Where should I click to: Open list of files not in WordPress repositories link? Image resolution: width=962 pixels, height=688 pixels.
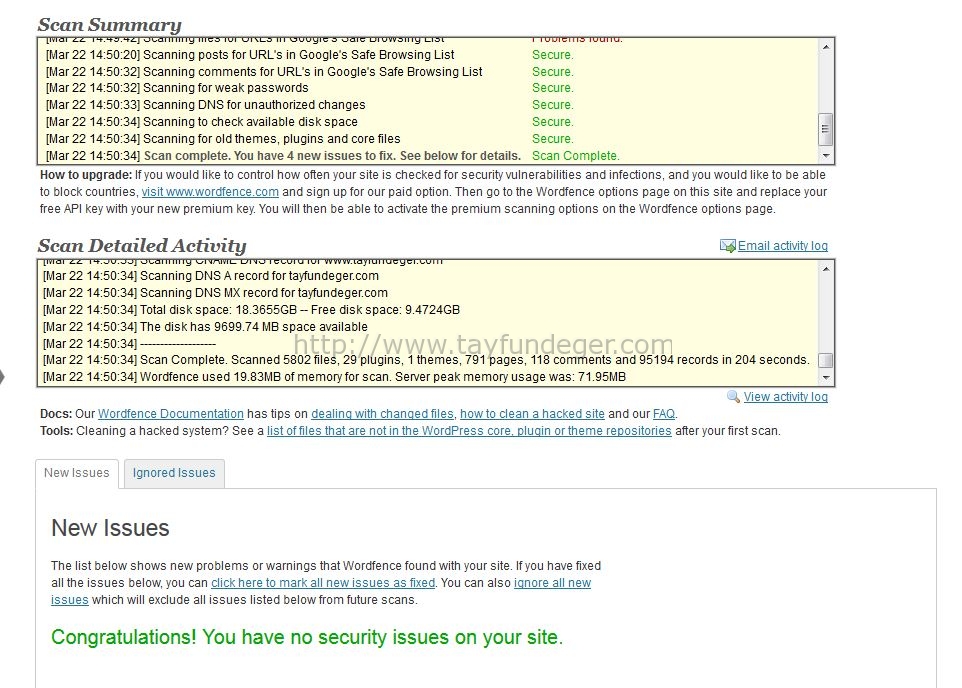click(469, 431)
